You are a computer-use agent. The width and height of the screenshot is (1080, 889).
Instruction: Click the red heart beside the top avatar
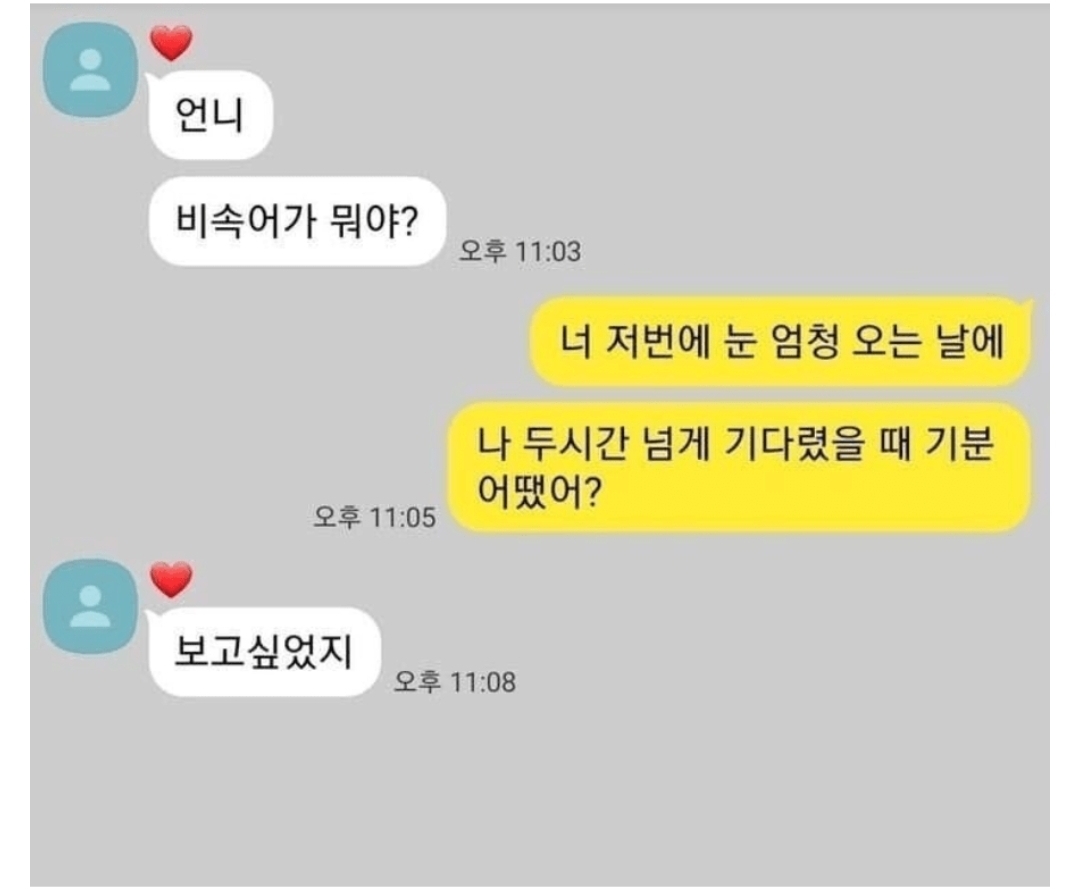[172, 43]
